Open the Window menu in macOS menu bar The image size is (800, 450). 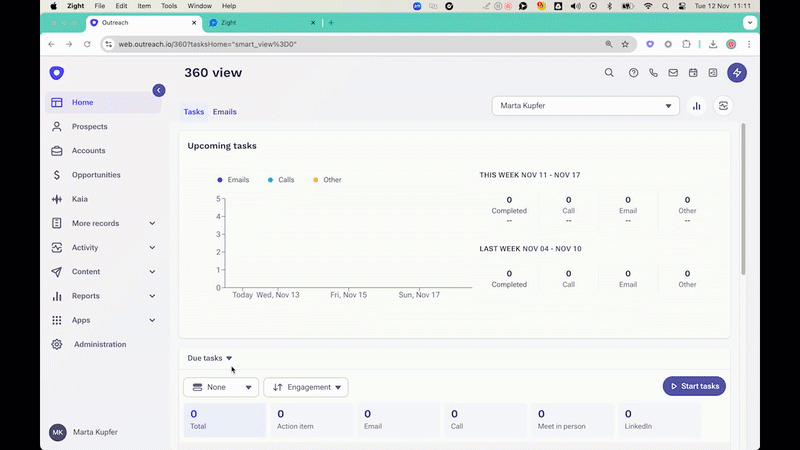(199, 6)
